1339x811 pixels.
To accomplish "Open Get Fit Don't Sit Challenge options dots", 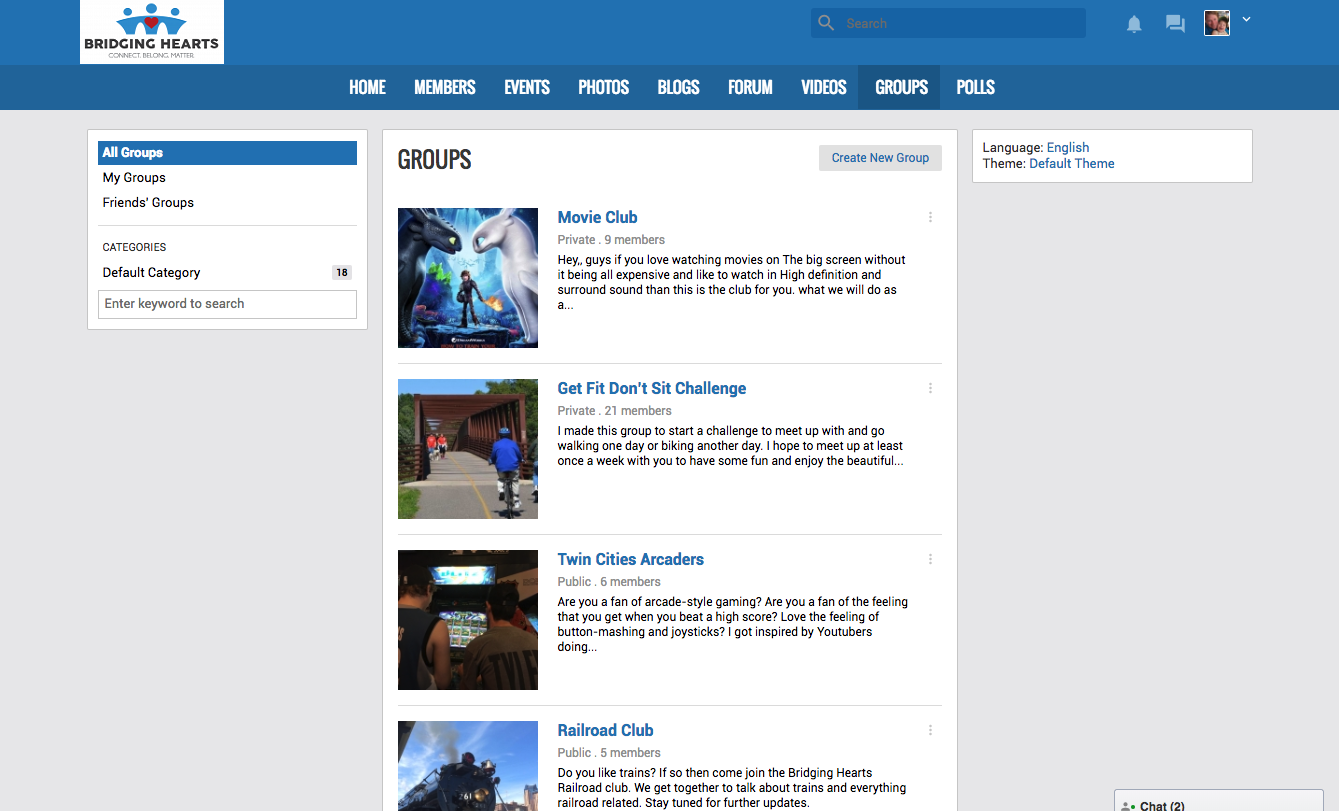I will [x=930, y=388].
